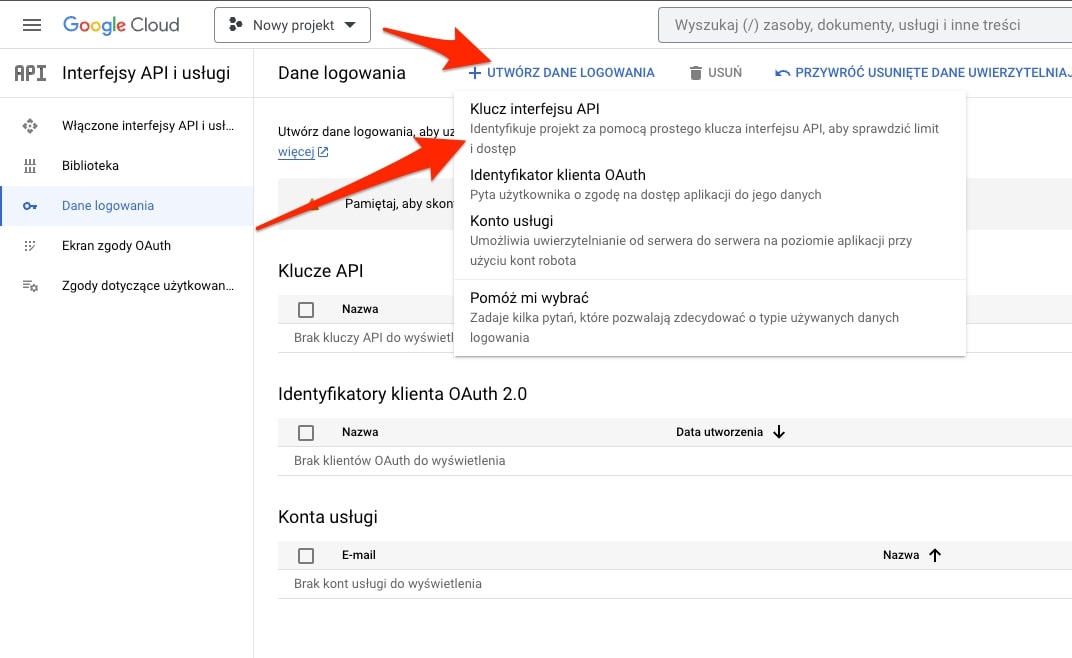The width and height of the screenshot is (1072, 658).
Task: Check the Nazwa checkbox under Klucze API
Action: (305, 310)
